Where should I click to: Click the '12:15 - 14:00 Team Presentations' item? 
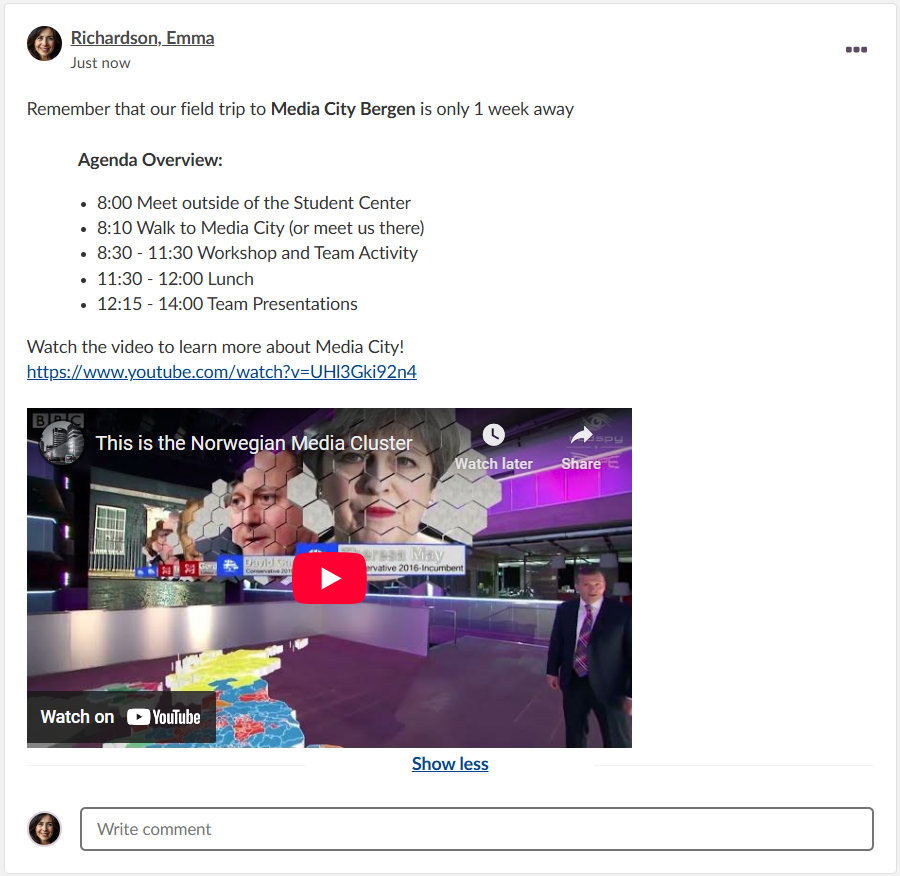(227, 304)
